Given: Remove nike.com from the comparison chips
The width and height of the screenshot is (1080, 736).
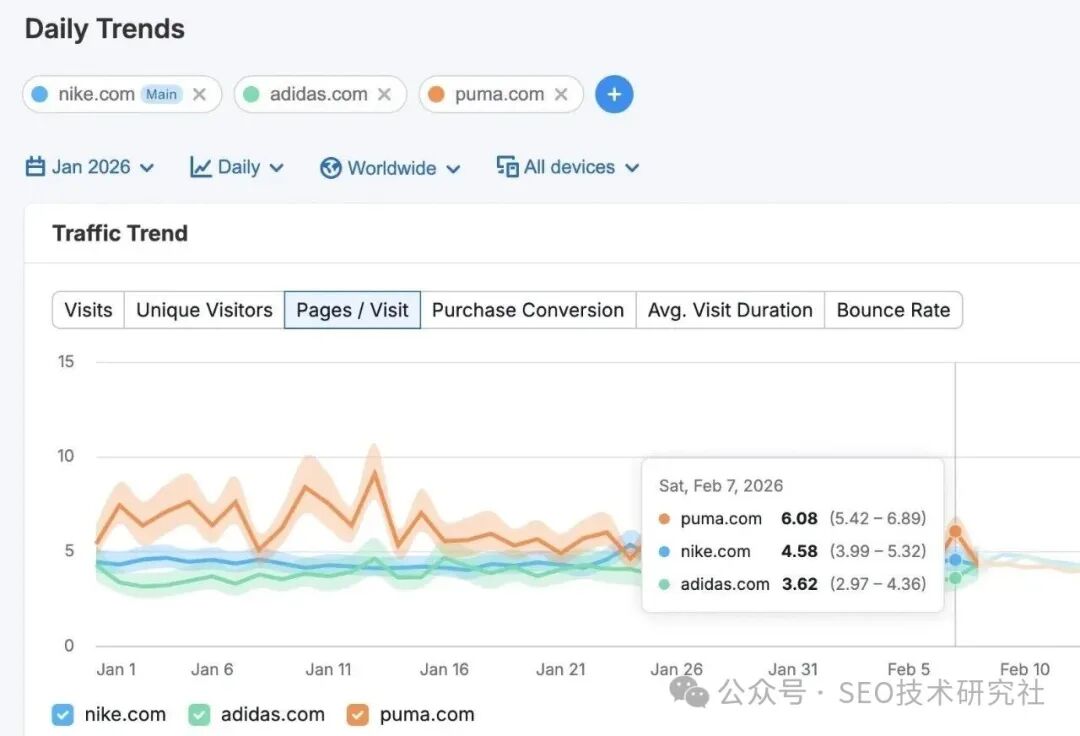Looking at the screenshot, I should click(x=199, y=95).
